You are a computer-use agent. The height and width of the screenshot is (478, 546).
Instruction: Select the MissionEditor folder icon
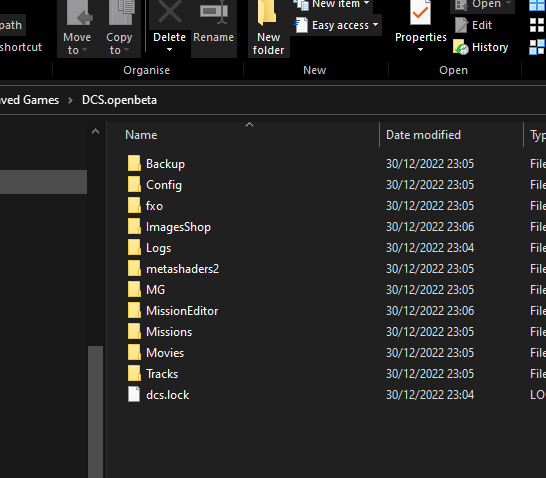coord(134,311)
